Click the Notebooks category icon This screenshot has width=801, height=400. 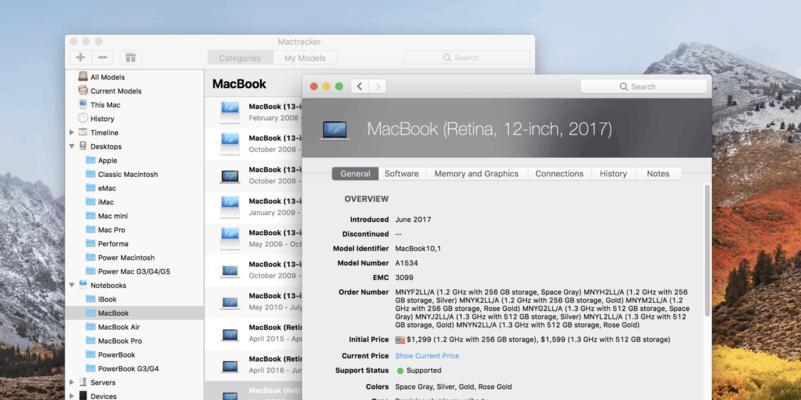(83, 285)
